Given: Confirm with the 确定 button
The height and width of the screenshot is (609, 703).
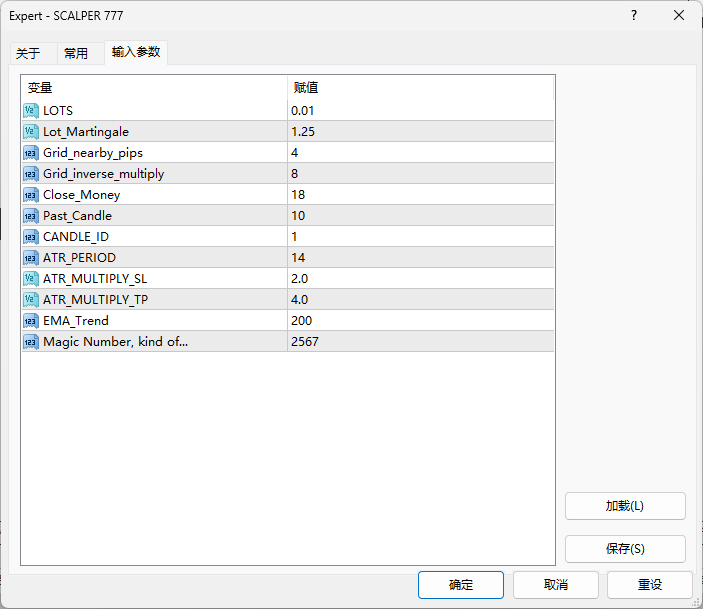Looking at the screenshot, I should click(461, 585).
